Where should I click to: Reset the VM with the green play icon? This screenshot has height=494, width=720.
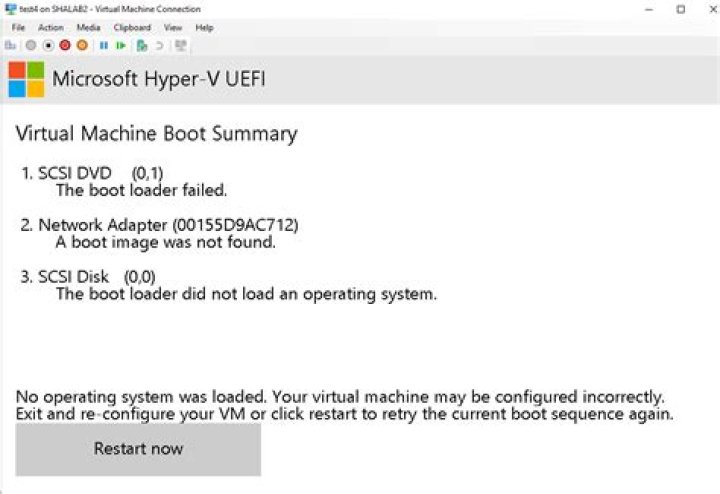pos(121,45)
